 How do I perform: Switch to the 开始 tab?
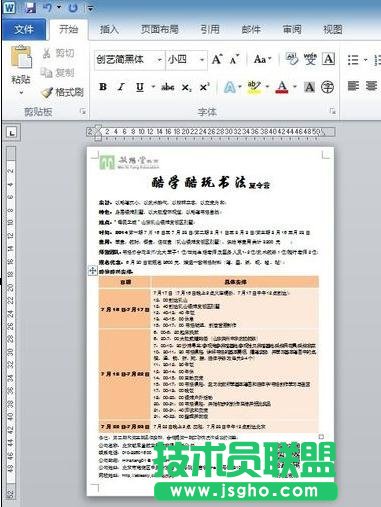pyautogui.click(x=69, y=30)
